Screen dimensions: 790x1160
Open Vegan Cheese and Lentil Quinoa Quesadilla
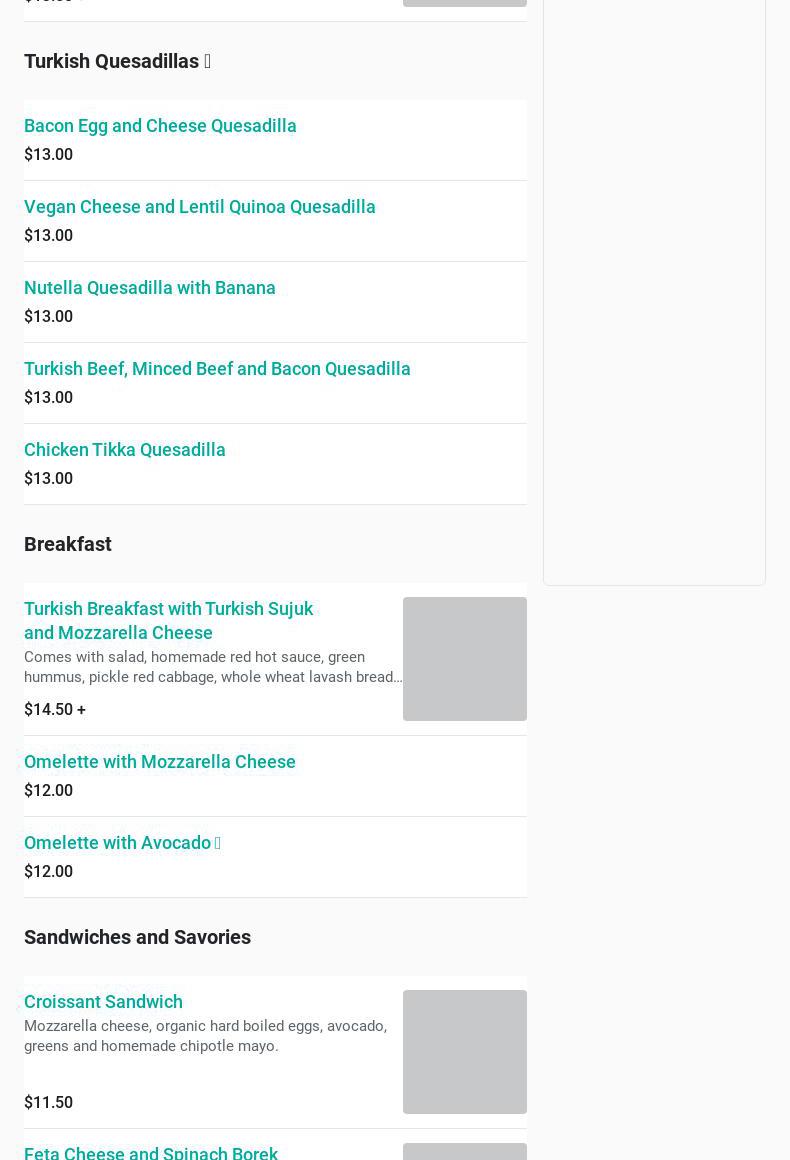click(x=200, y=207)
